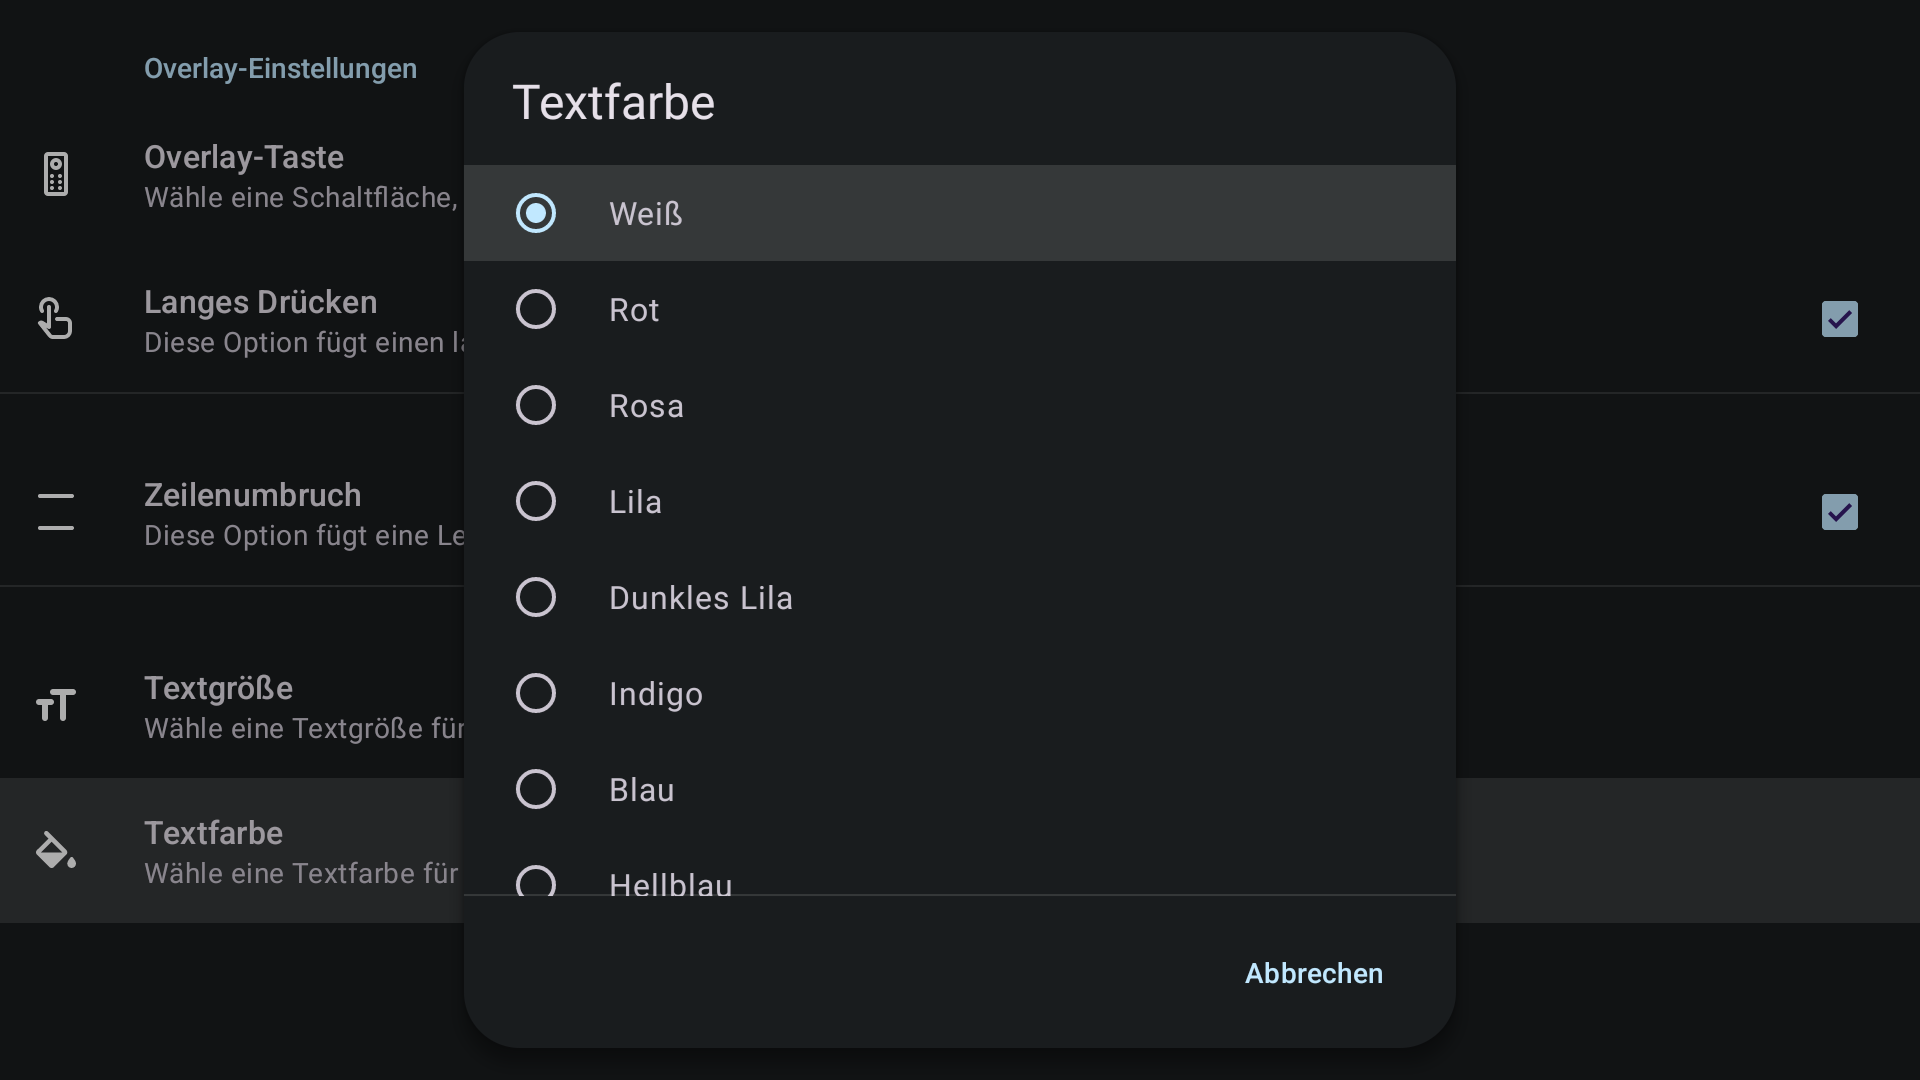This screenshot has height=1080, width=1920.
Task: Click the remote control icon for Overlay-Taste
Action: pyautogui.click(x=56, y=175)
